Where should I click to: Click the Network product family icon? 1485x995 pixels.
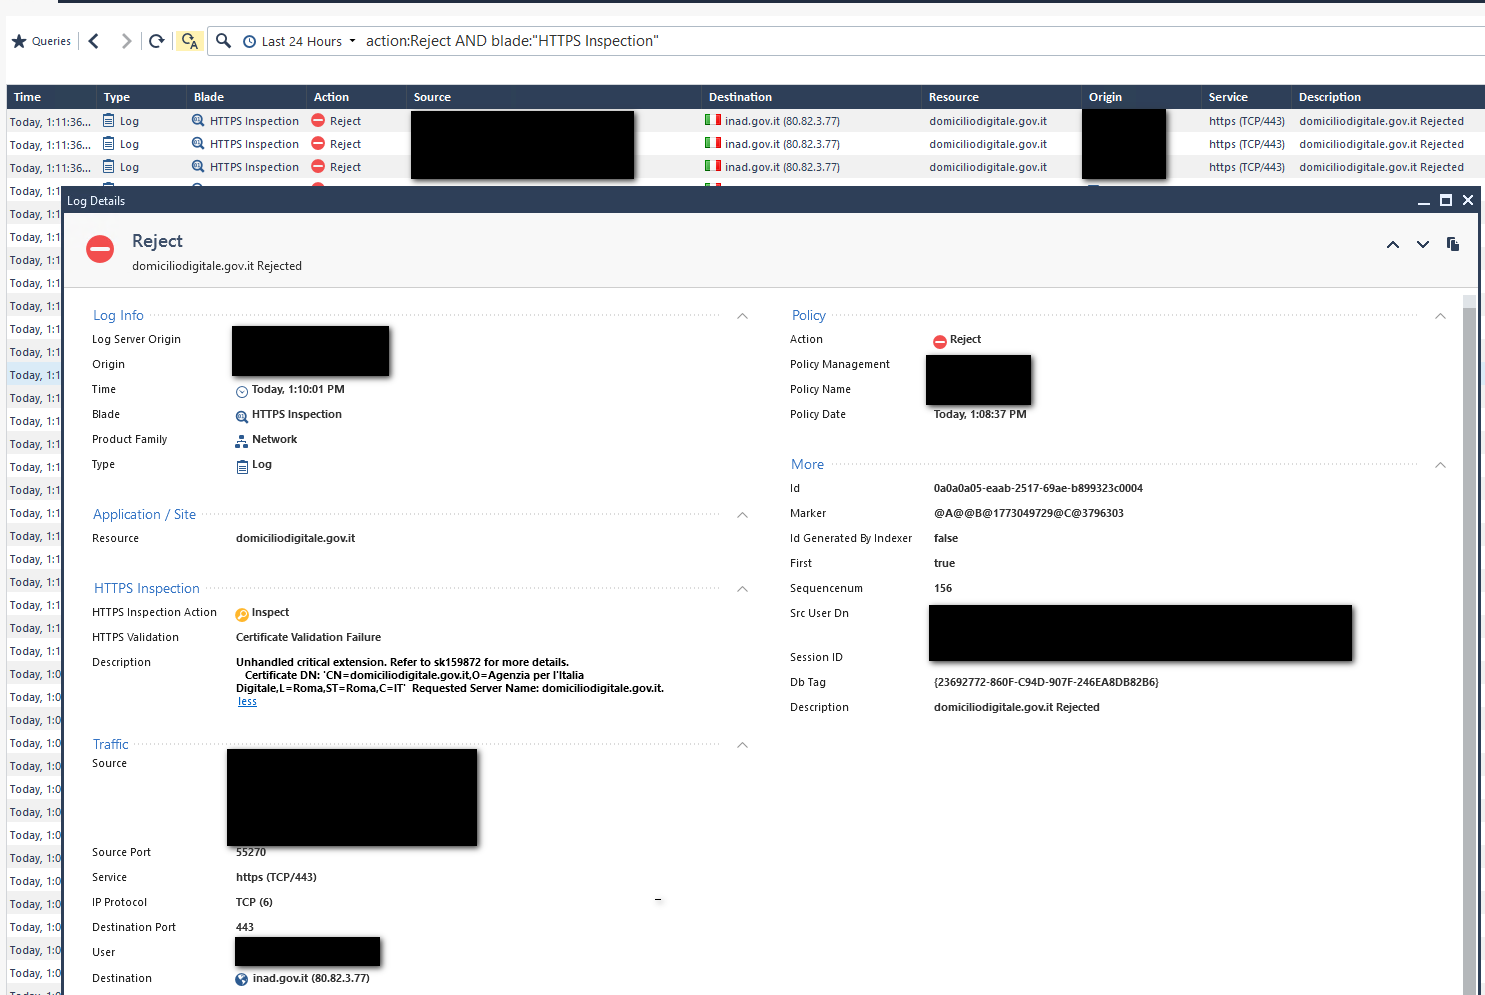pyautogui.click(x=242, y=441)
